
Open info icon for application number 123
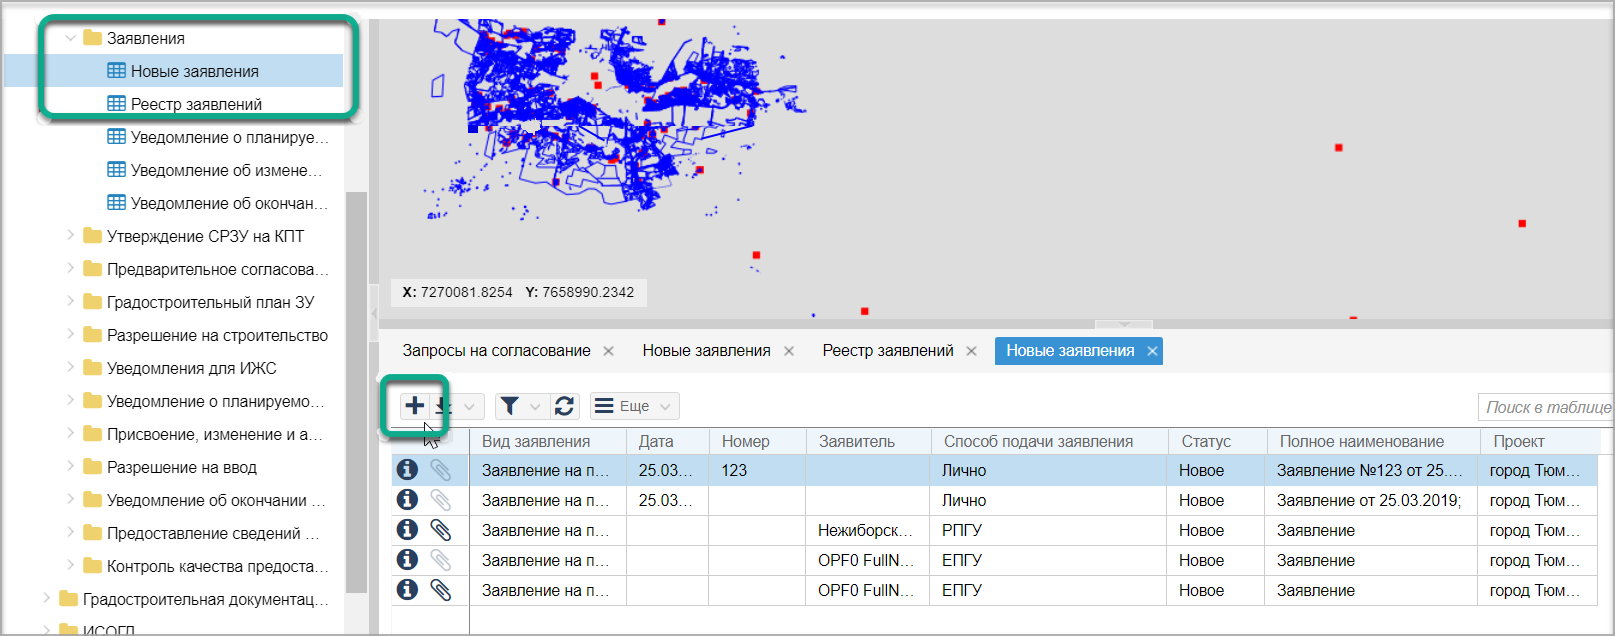pos(407,470)
